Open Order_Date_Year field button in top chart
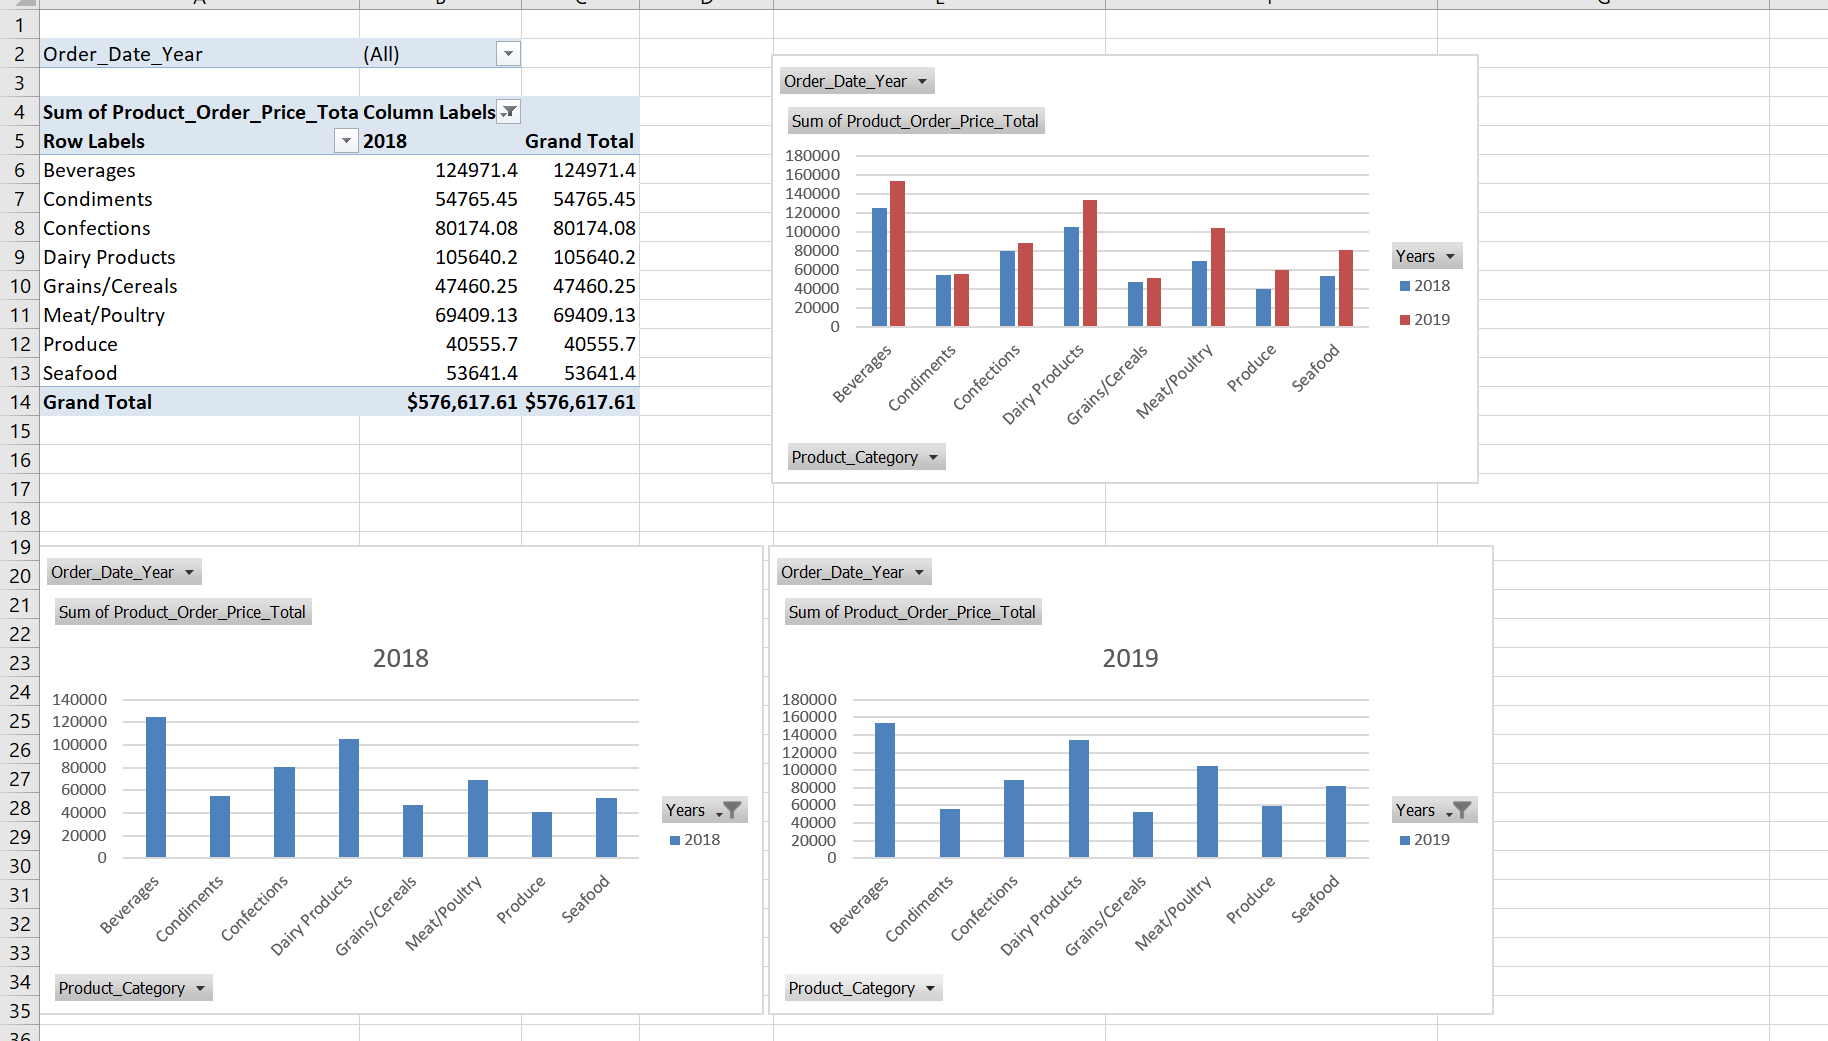Screen dimensions: 1828x1041 [x=856, y=81]
